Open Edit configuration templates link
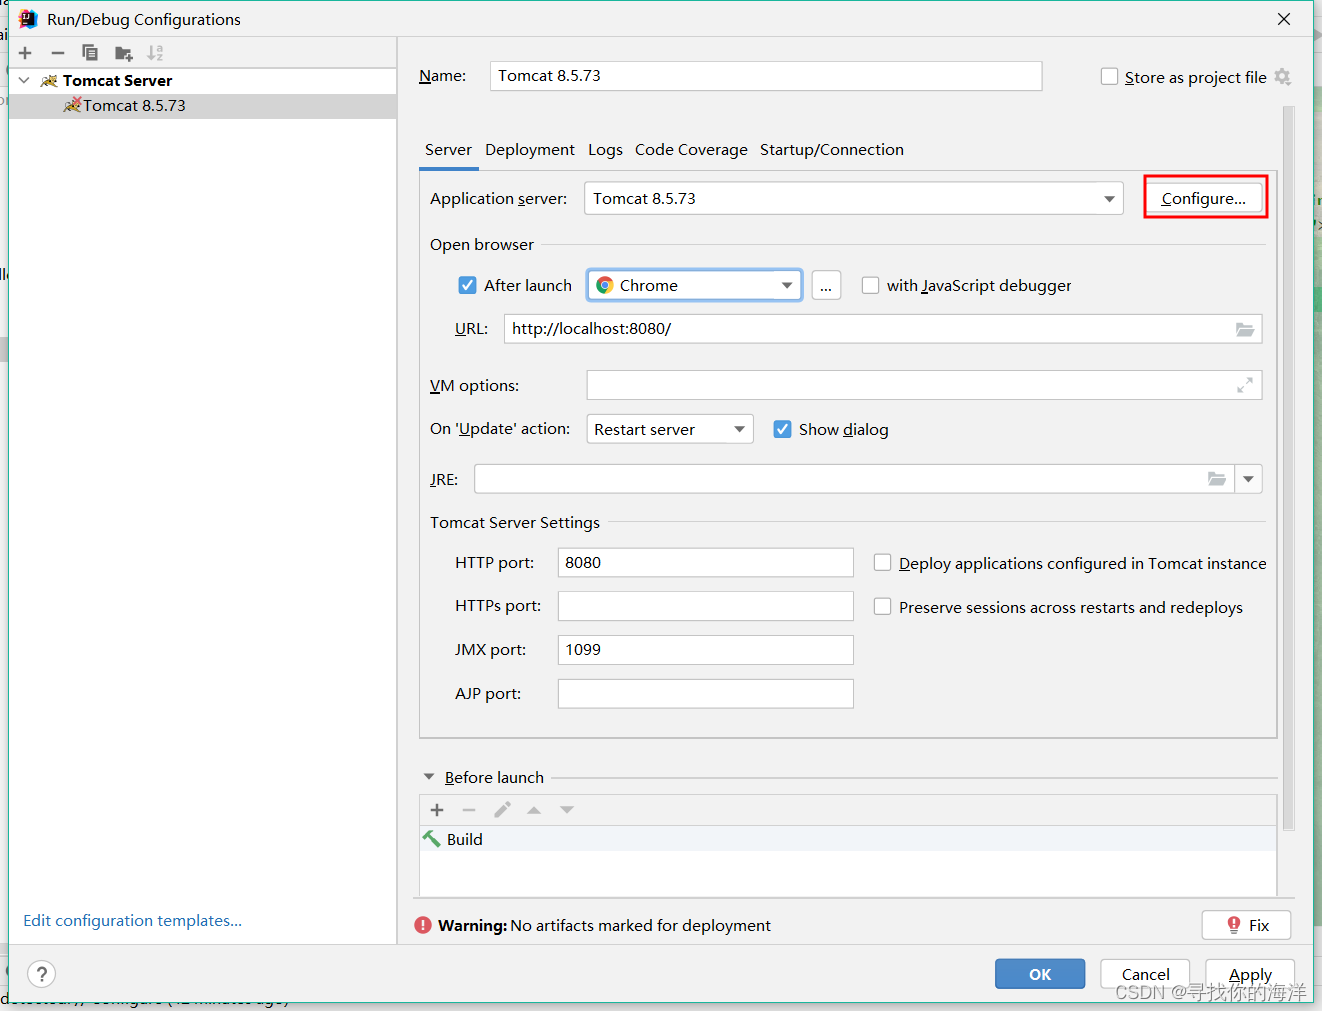Image resolution: width=1322 pixels, height=1011 pixels. [x=132, y=921]
